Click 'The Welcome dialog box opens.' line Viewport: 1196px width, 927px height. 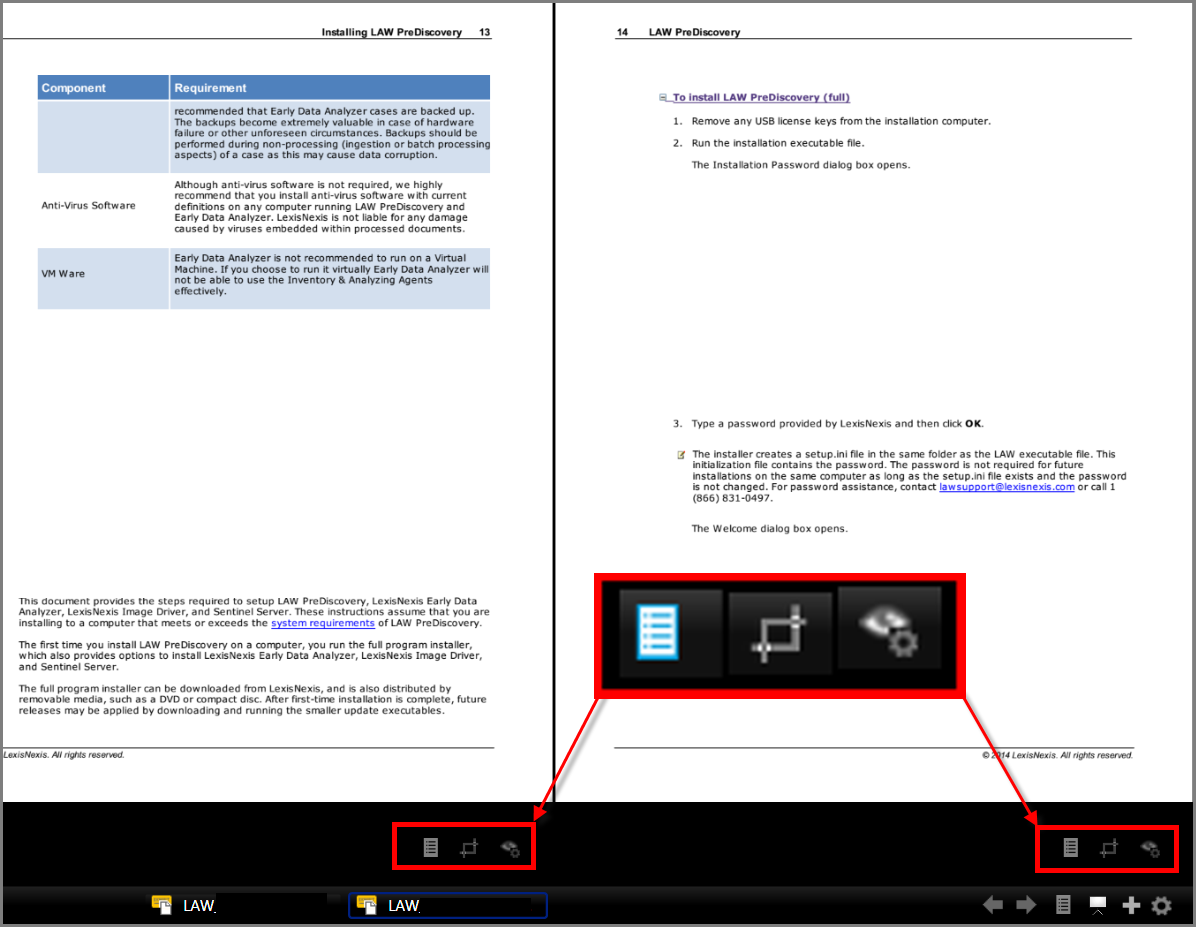point(769,529)
